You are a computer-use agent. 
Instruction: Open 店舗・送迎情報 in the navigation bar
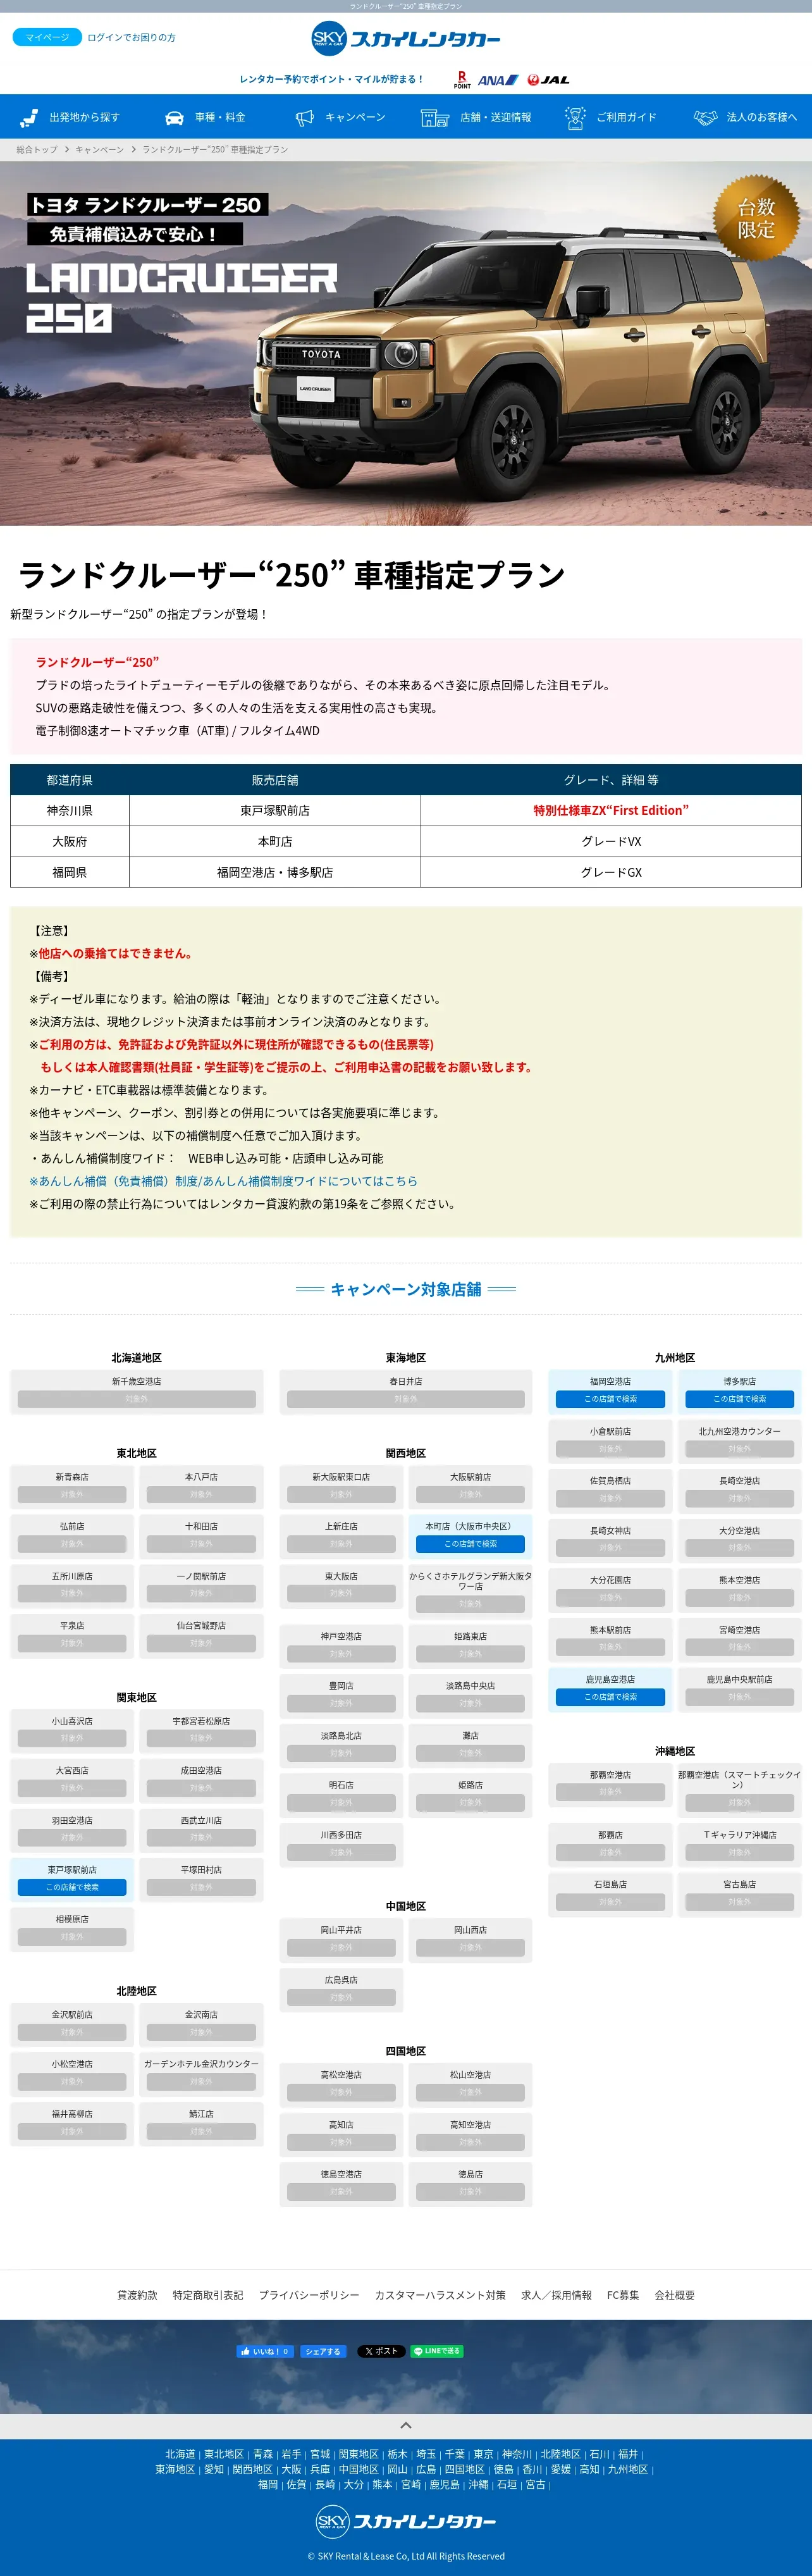[496, 118]
